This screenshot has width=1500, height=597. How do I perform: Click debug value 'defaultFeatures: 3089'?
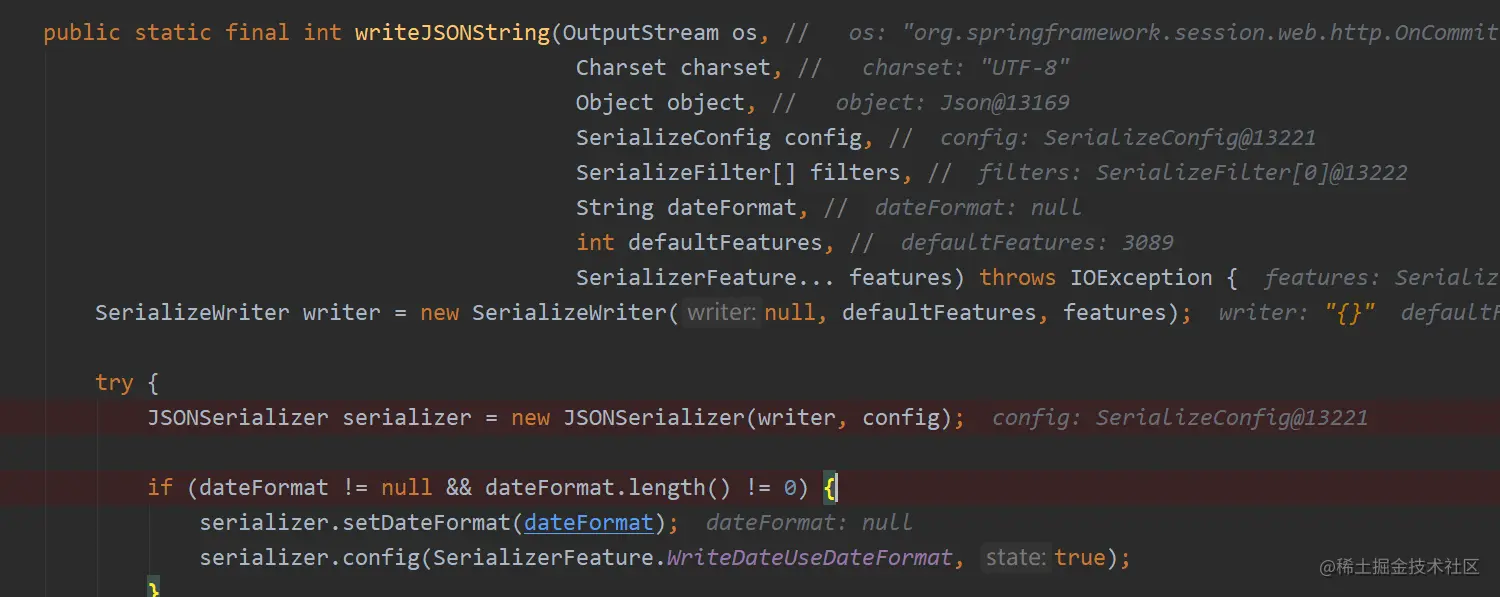[1037, 243]
